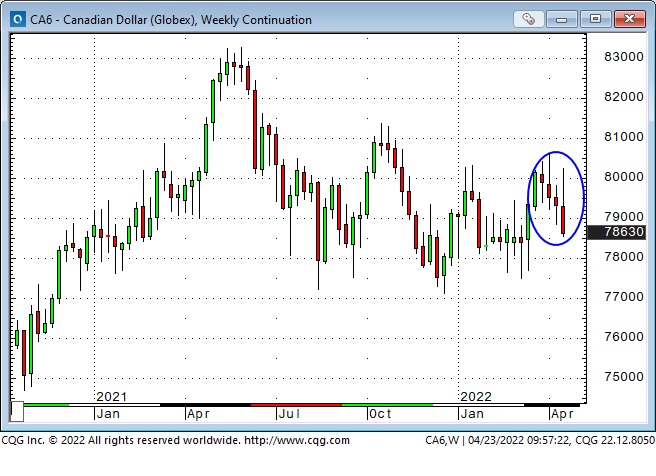Minimize the CA6 chart window
Image resolution: width=656 pixels, height=476 pixels.
[561, 19]
